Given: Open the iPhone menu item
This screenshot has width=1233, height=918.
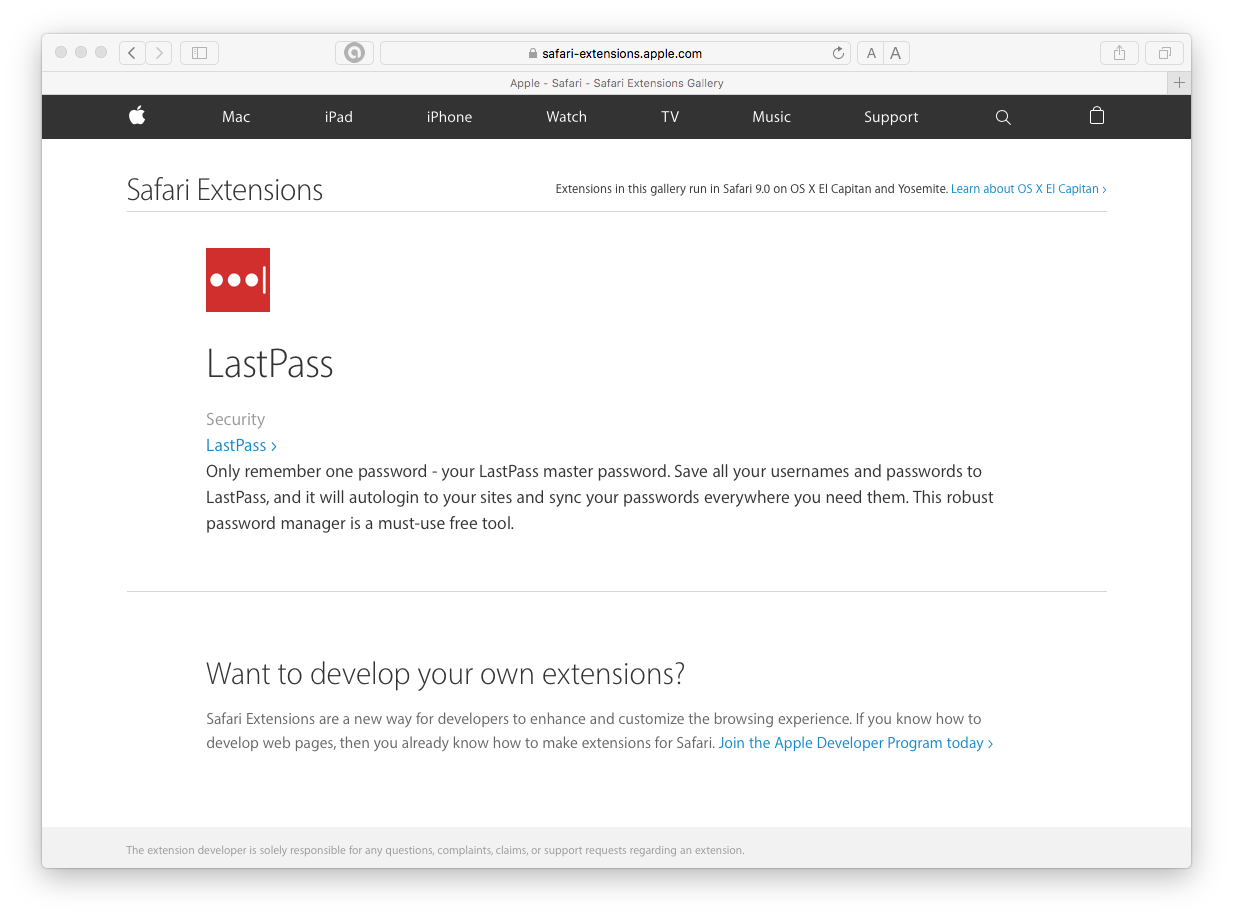Looking at the screenshot, I should (449, 117).
